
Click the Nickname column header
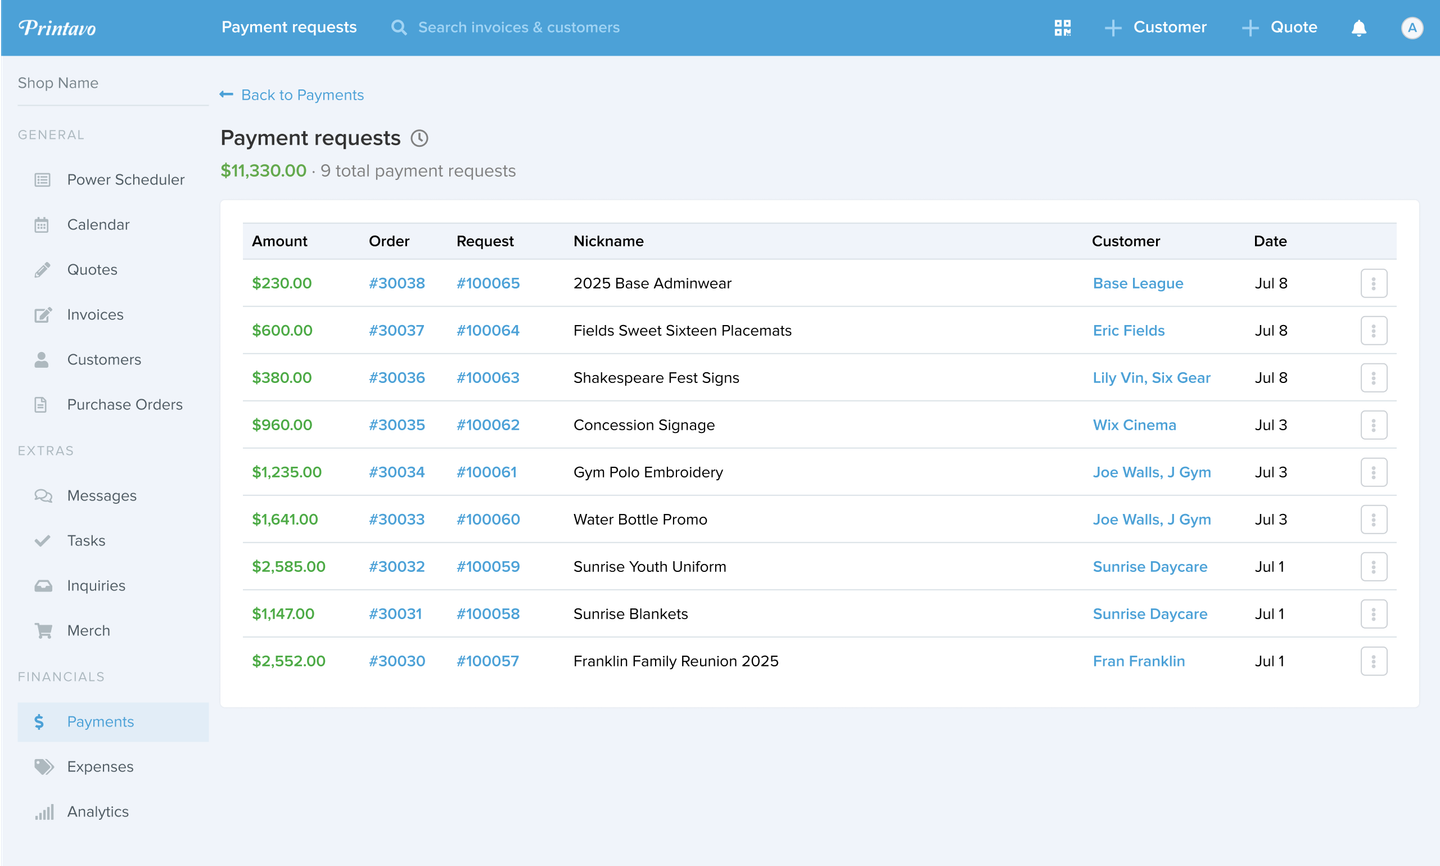point(609,241)
